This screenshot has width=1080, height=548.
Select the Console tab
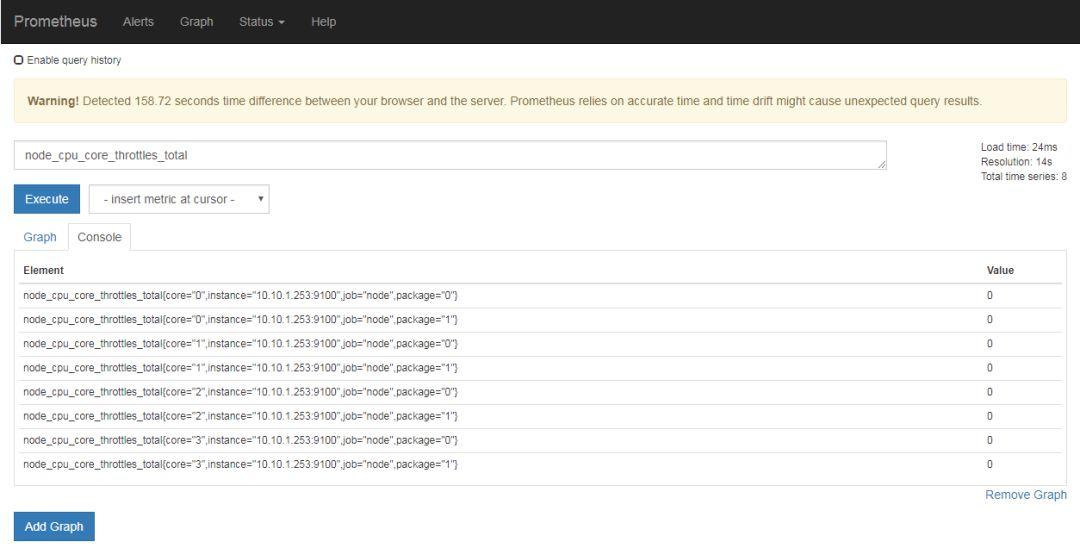click(x=99, y=237)
